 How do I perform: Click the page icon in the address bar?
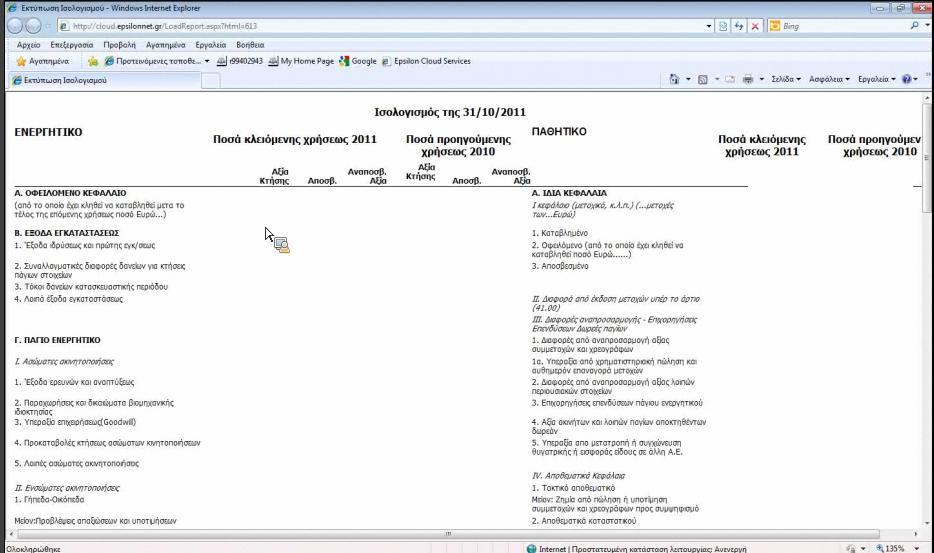point(64,26)
